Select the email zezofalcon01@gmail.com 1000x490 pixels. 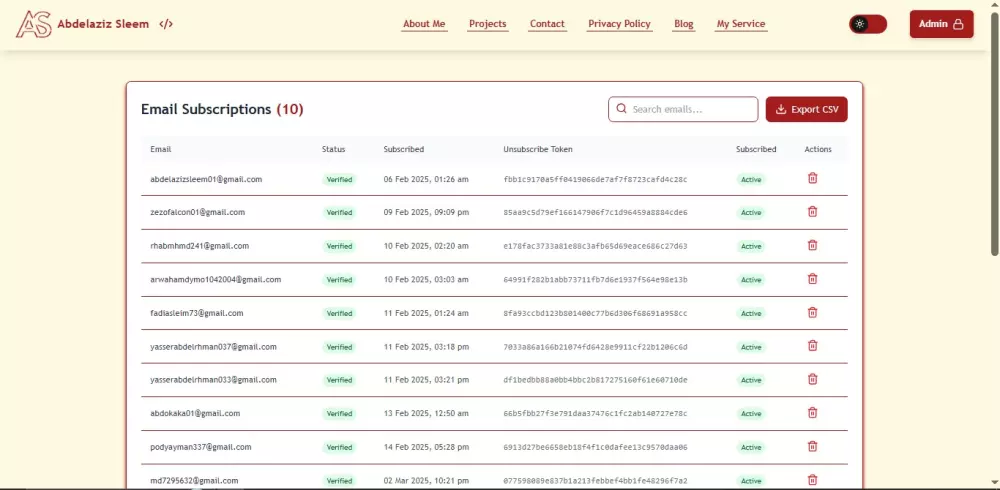point(198,212)
